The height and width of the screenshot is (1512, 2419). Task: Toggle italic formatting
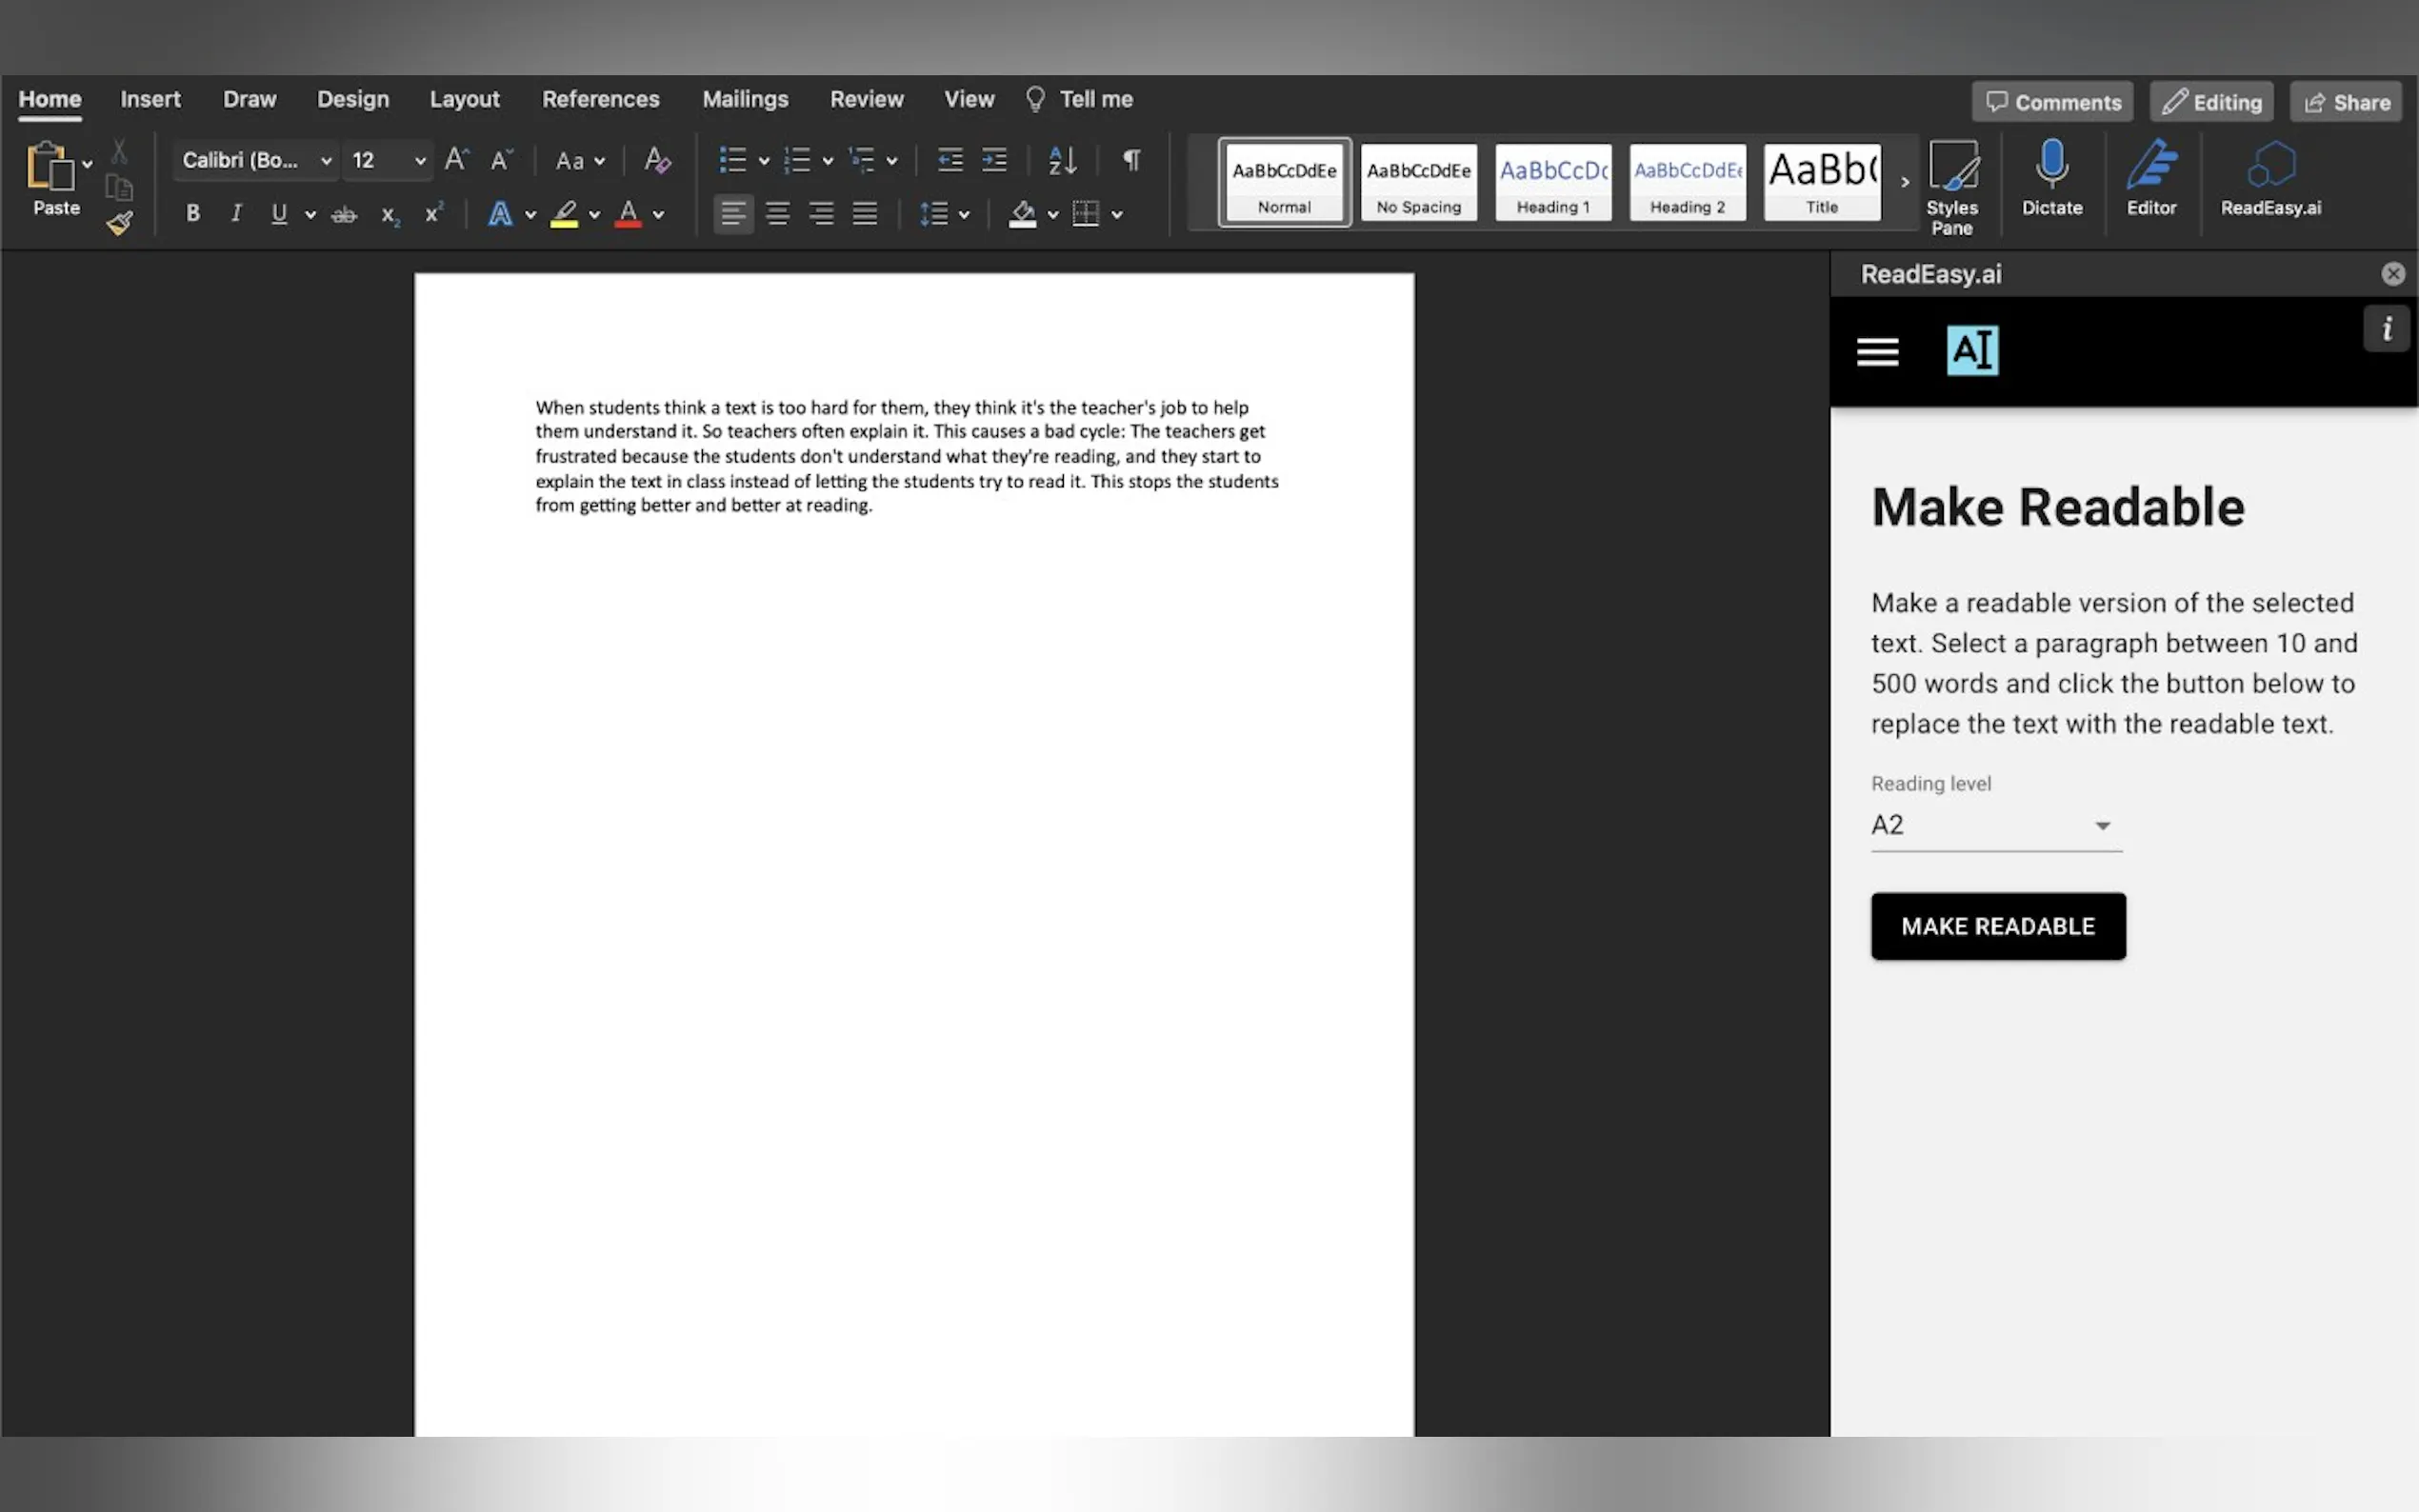click(x=236, y=214)
